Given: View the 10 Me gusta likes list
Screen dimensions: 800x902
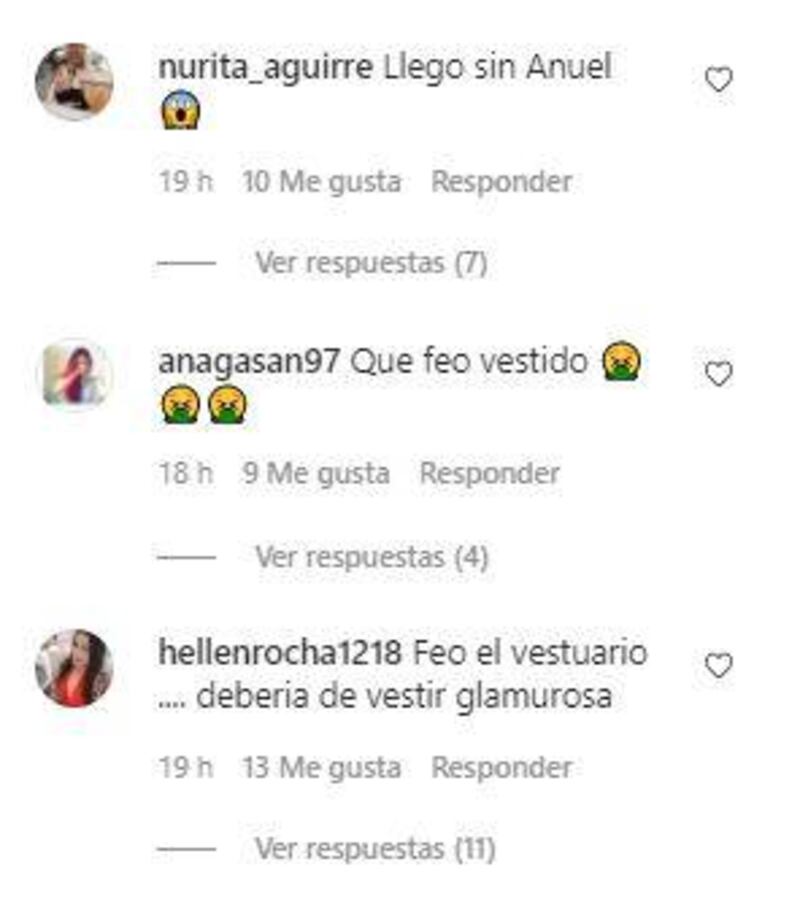Looking at the screenshot, I should [321, 182].
